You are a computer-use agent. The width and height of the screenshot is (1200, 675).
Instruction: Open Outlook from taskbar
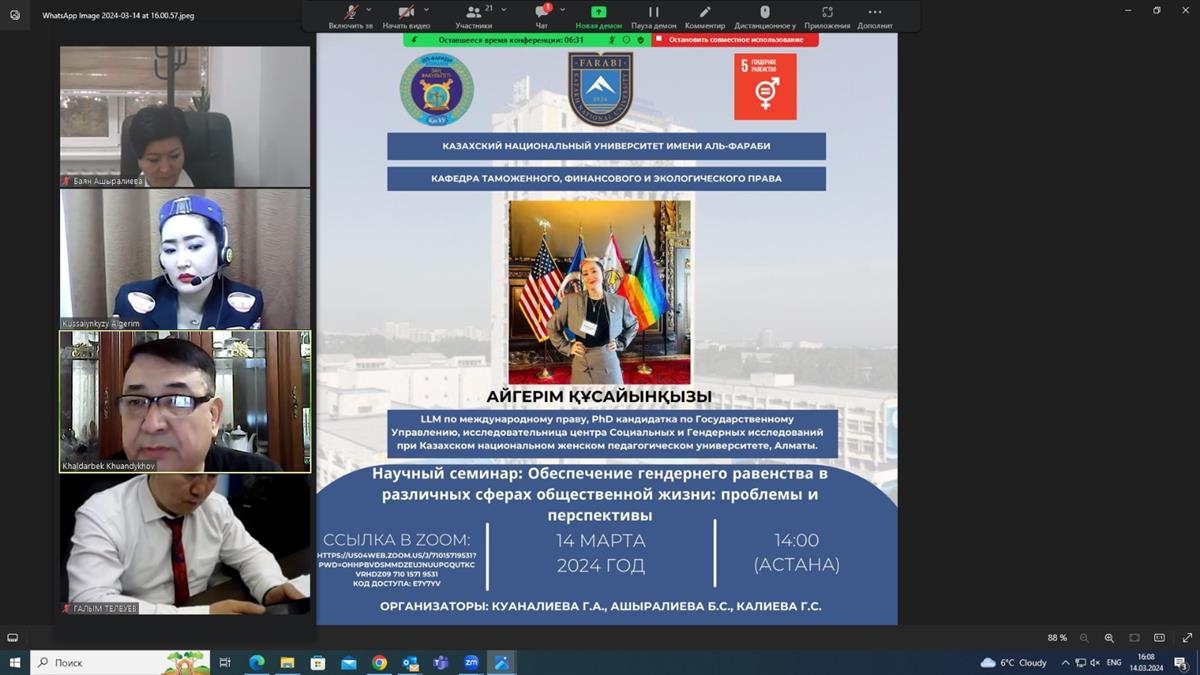pyautogui.click(x=410, y=662)
